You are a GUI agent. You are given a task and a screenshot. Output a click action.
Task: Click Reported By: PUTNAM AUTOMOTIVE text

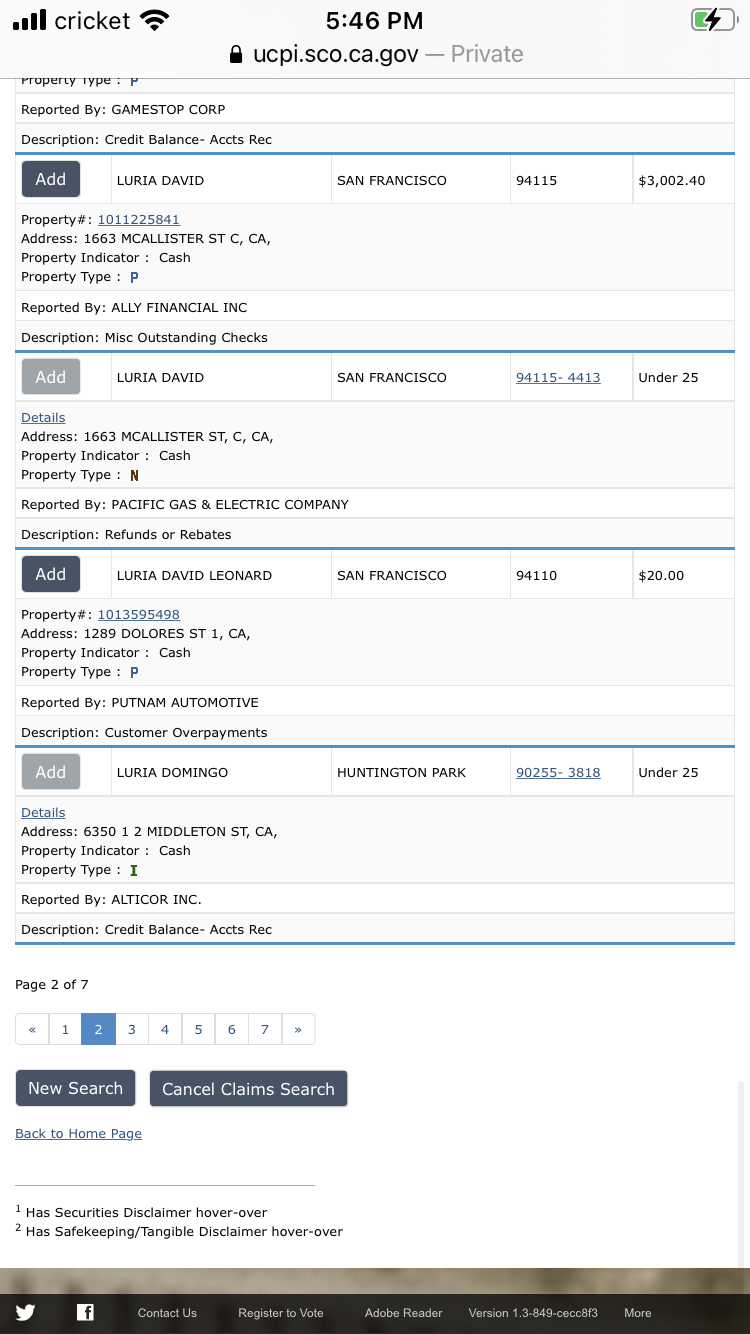pyautogui.click(x=140, y=702)
